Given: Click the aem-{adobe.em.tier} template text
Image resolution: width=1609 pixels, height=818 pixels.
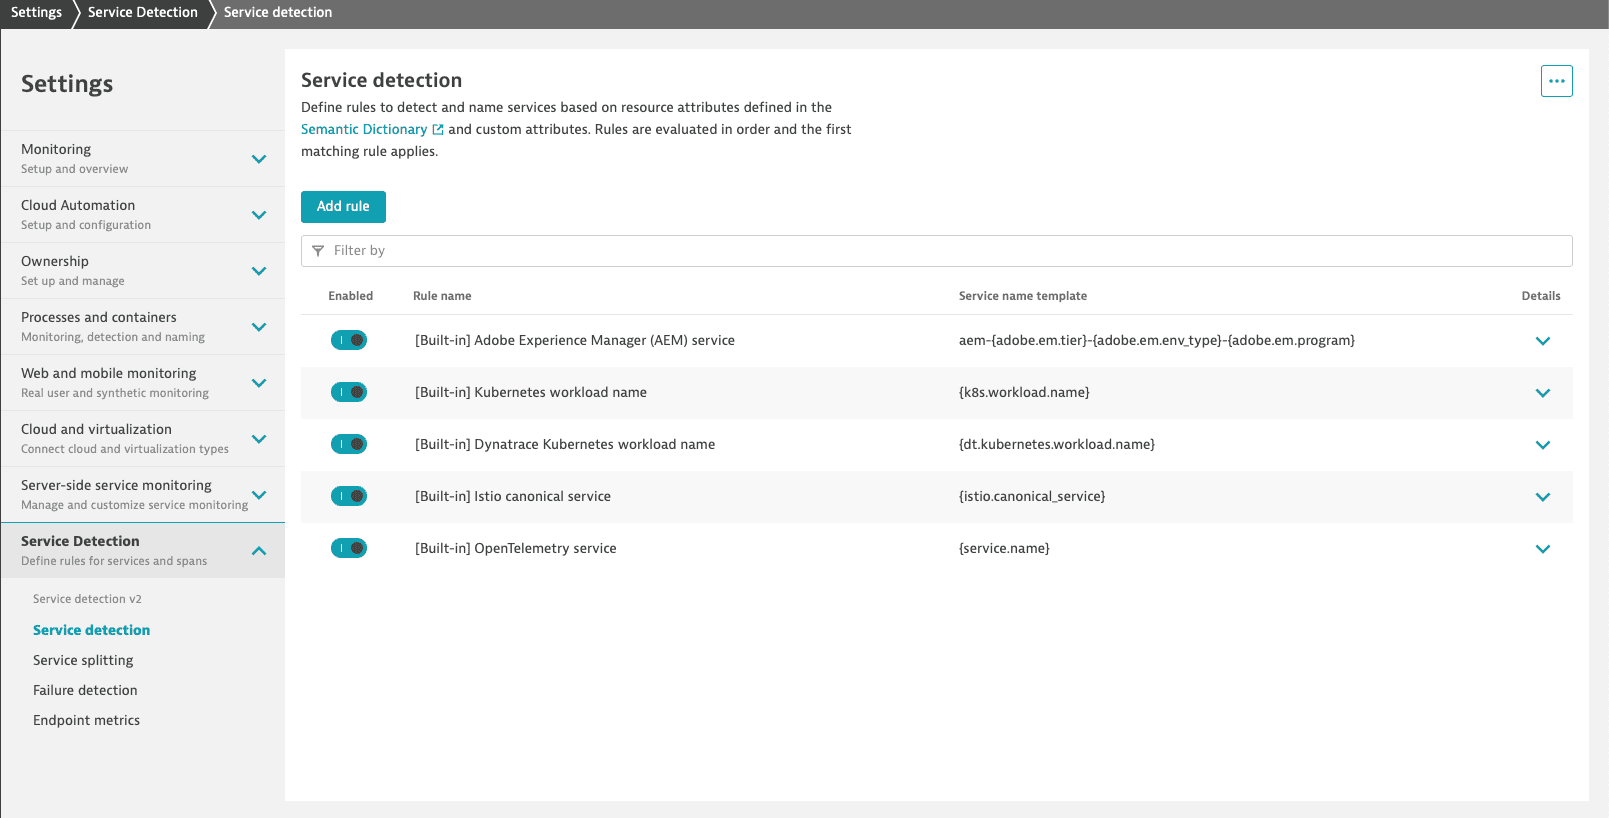Looking at the screenshot, I should (1157, 340).
